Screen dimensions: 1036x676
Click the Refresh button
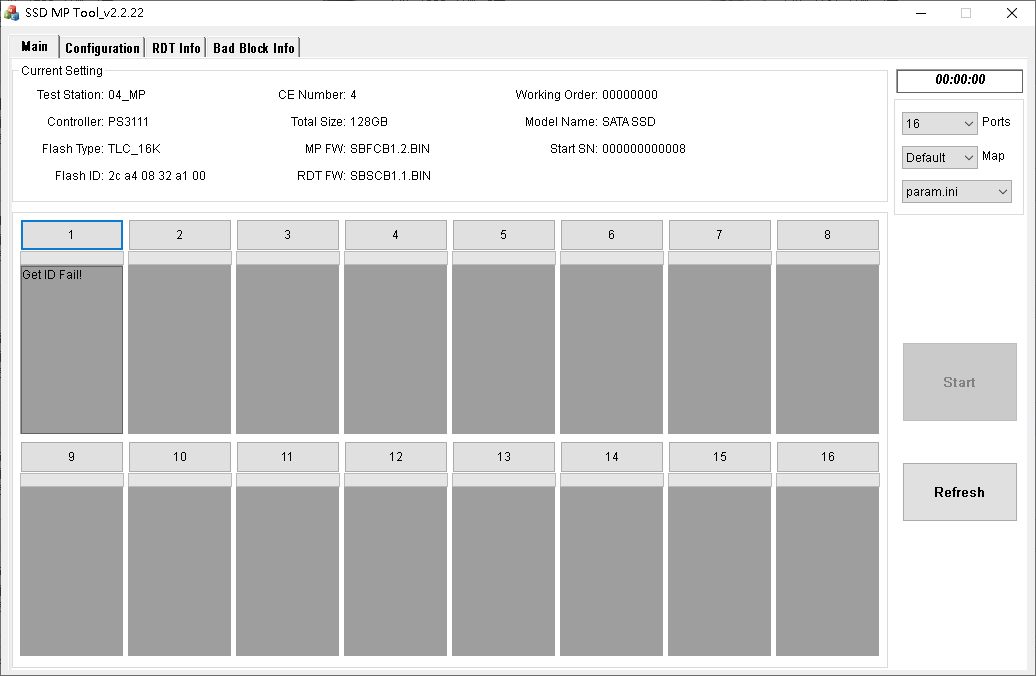959,492
